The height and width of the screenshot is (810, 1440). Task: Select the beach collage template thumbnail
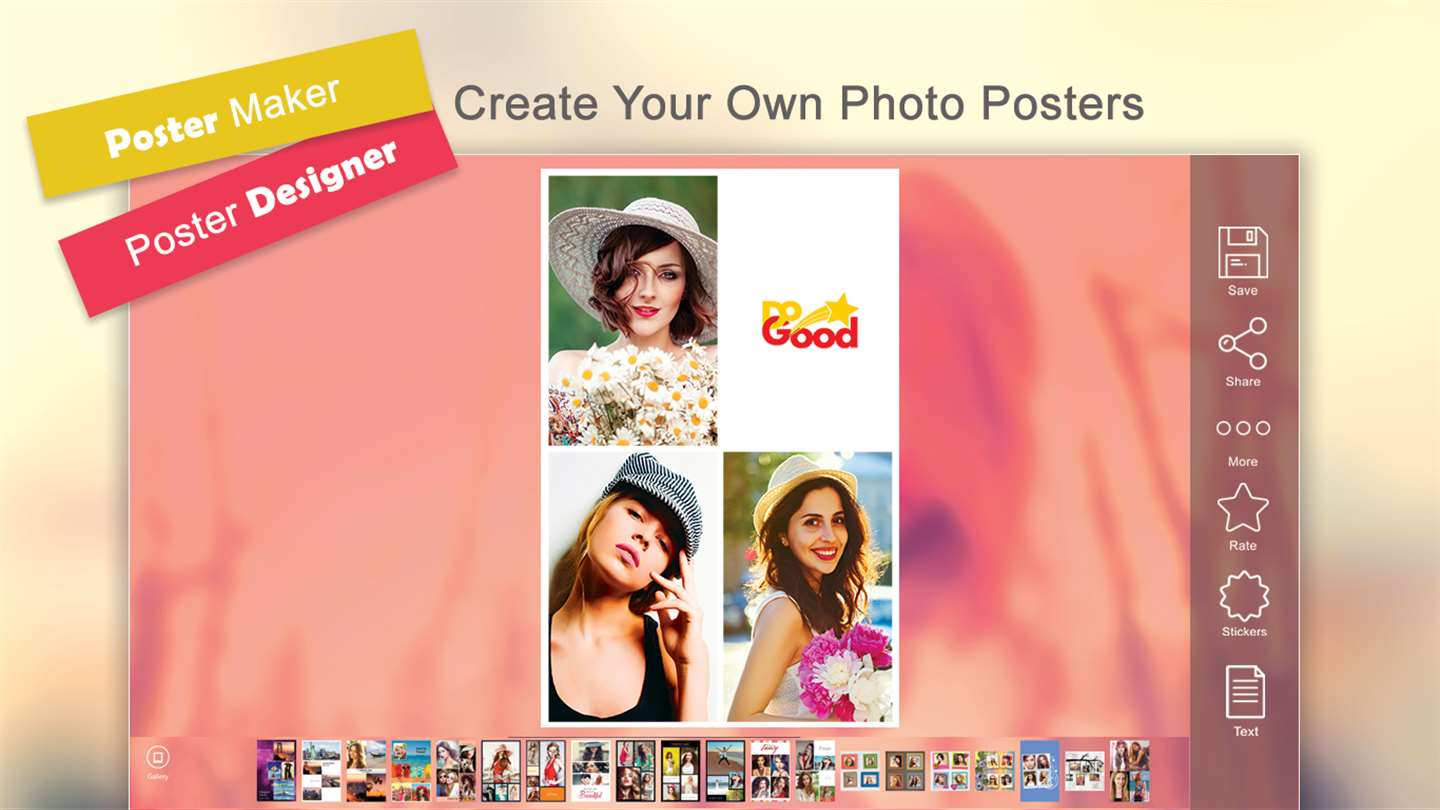[x=410, y=770]
